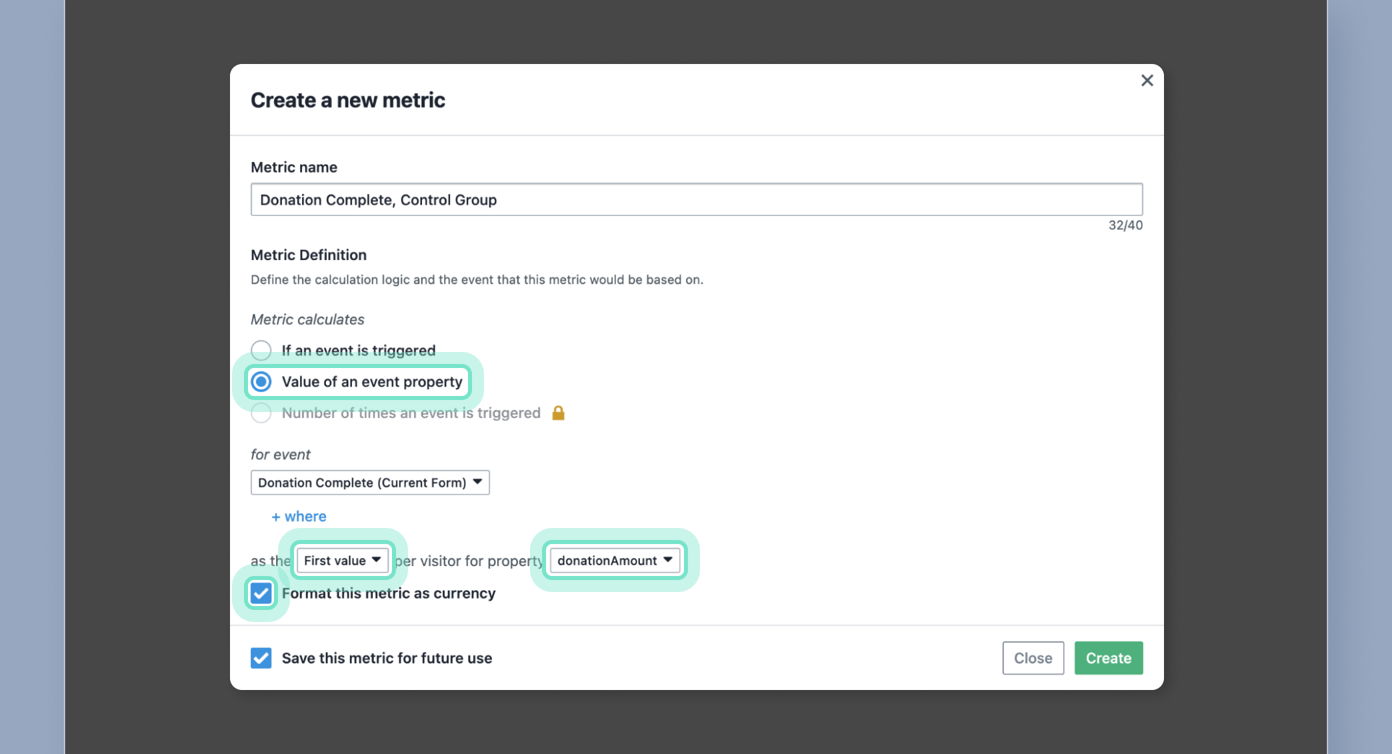Click the chevron on the event dropdown
This screenshot has height=754, width=1392.
click(478, 482)
